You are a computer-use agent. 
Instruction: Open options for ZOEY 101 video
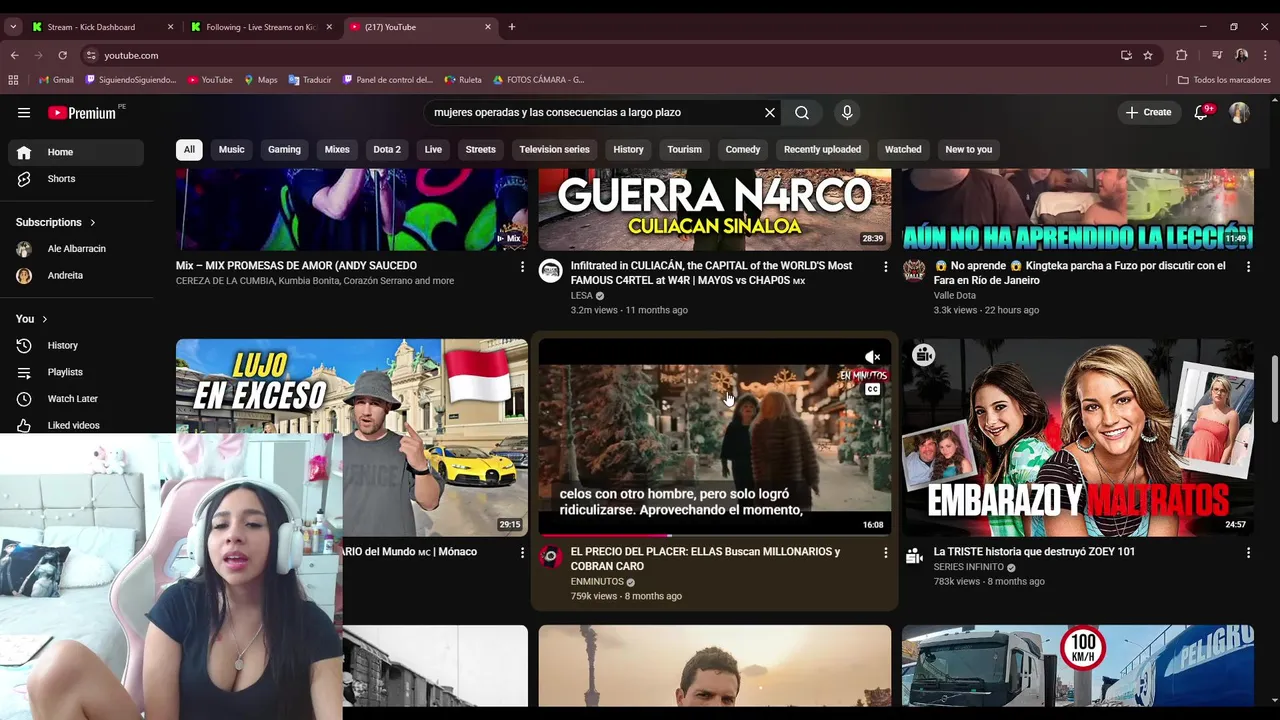1248,553
